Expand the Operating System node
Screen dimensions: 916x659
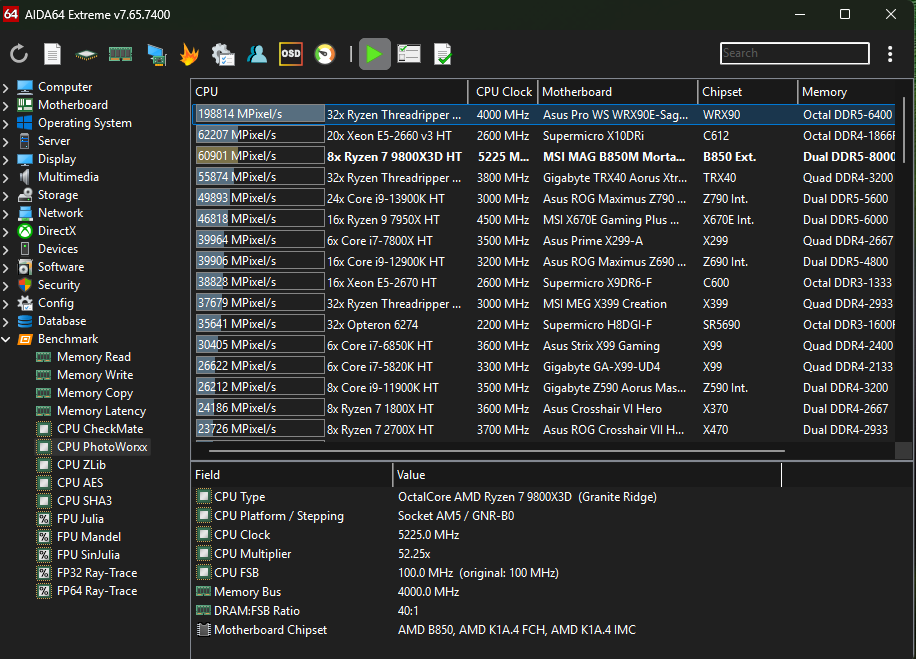[x=6, y=124]
